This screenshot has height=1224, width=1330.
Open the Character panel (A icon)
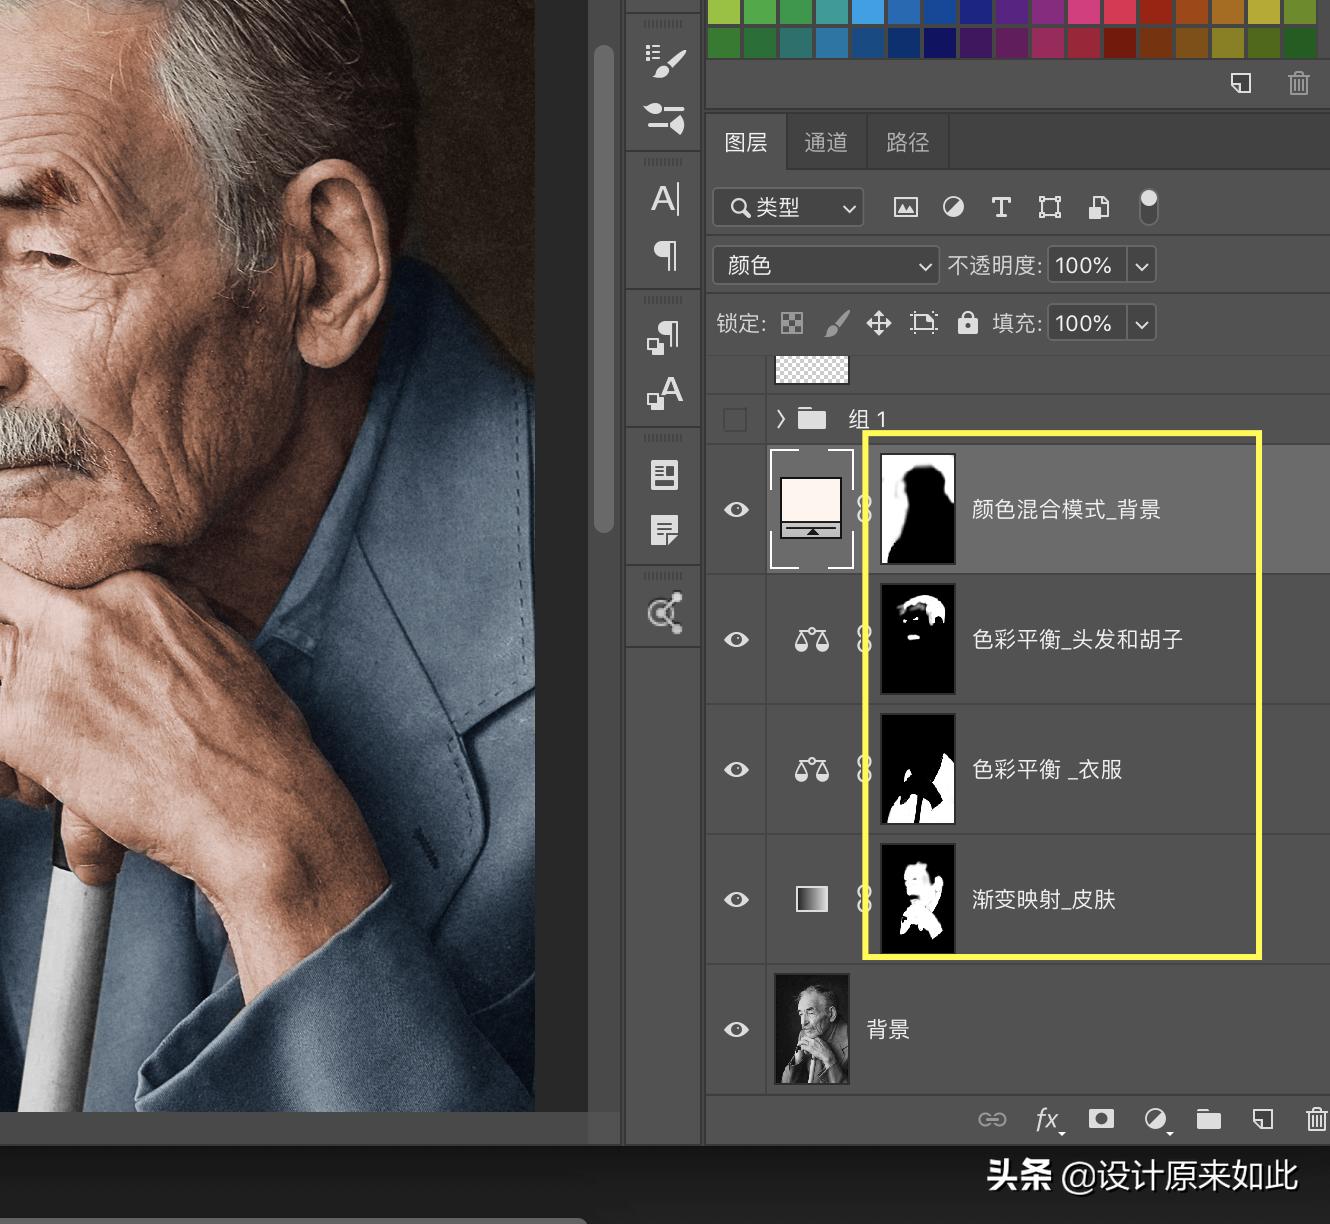point(663,199)
